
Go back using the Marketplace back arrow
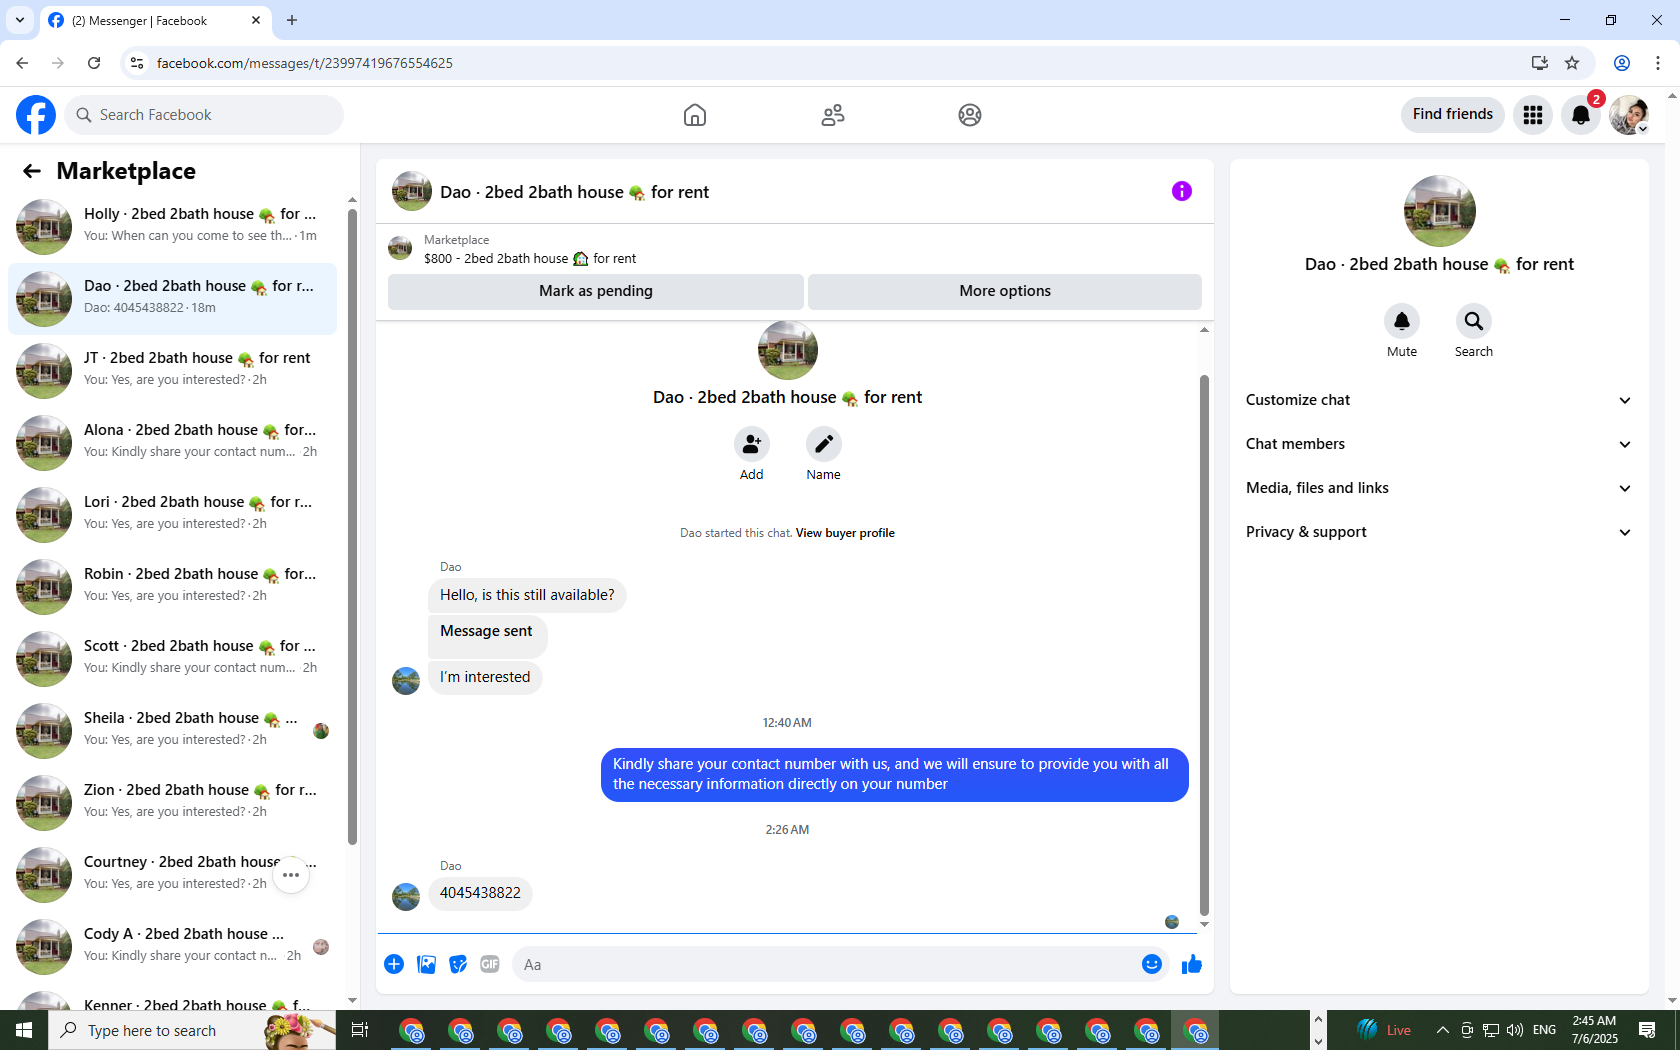click(x=32, y=171)
